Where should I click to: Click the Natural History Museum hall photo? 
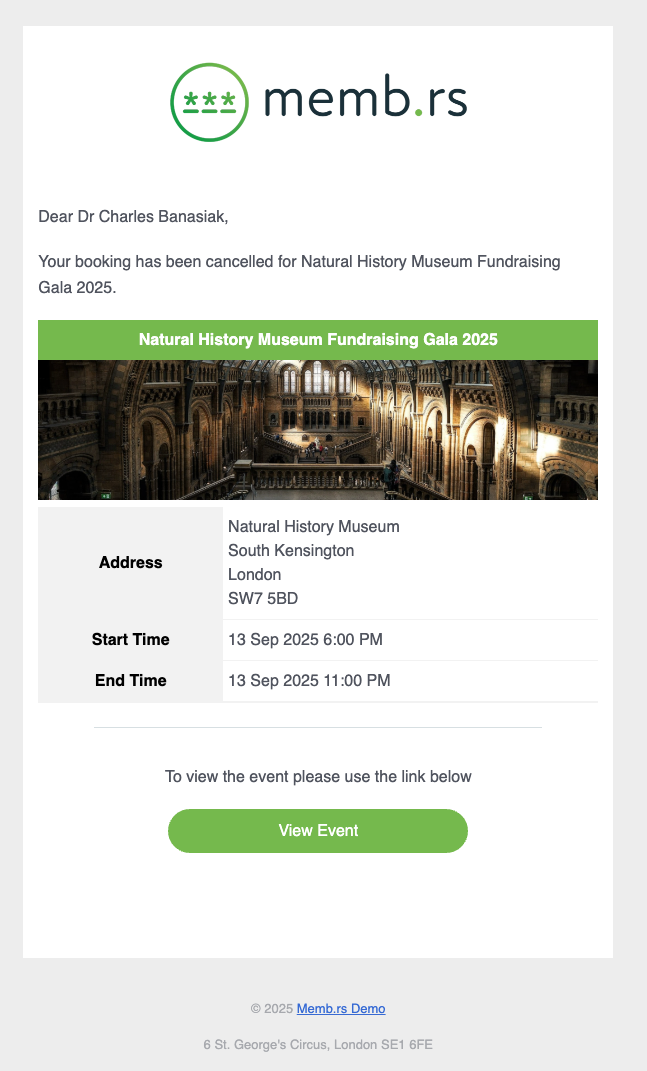(x=318, y=430)
